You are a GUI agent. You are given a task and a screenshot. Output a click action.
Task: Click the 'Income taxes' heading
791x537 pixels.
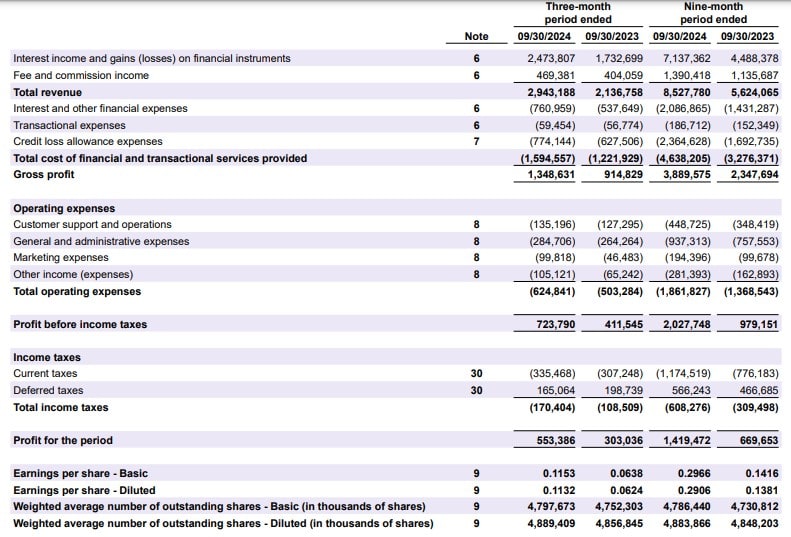[x=47, y=357]
